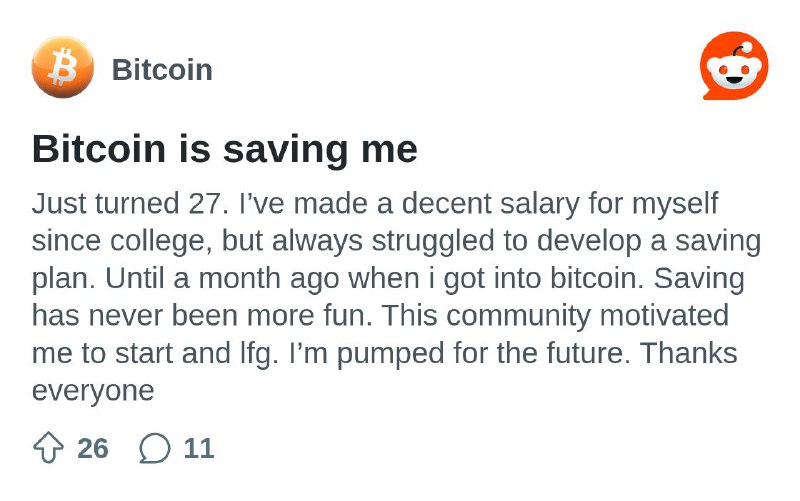Upvote the post with the arrow icon
The image size is (800, 501).
(48, 447)
